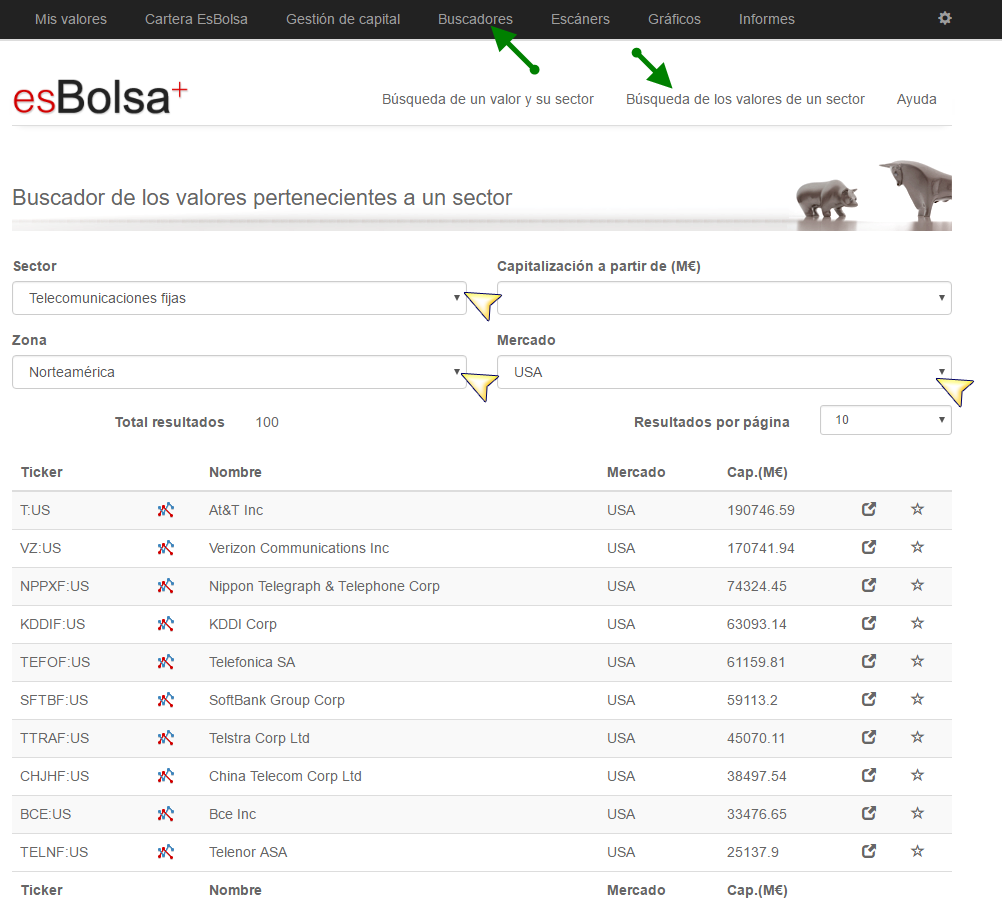Click company name China Telecom Corp Ltd
Viewport: 1002px width, 912px height.
point(285,776)
